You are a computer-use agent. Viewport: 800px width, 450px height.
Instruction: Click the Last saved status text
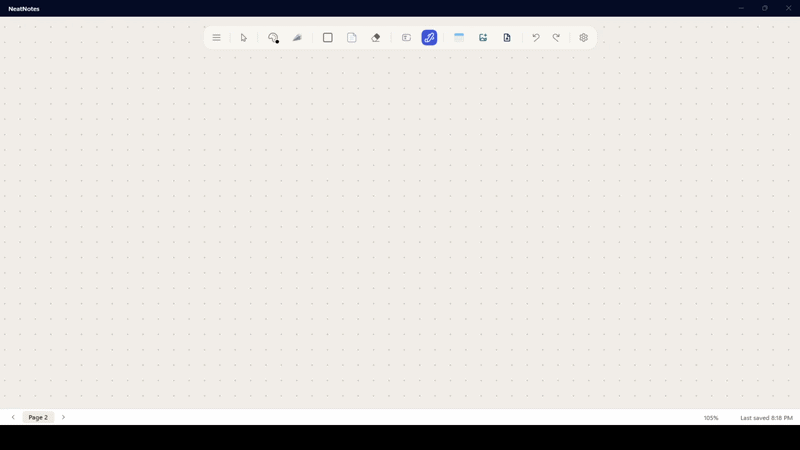pos(766,418)
